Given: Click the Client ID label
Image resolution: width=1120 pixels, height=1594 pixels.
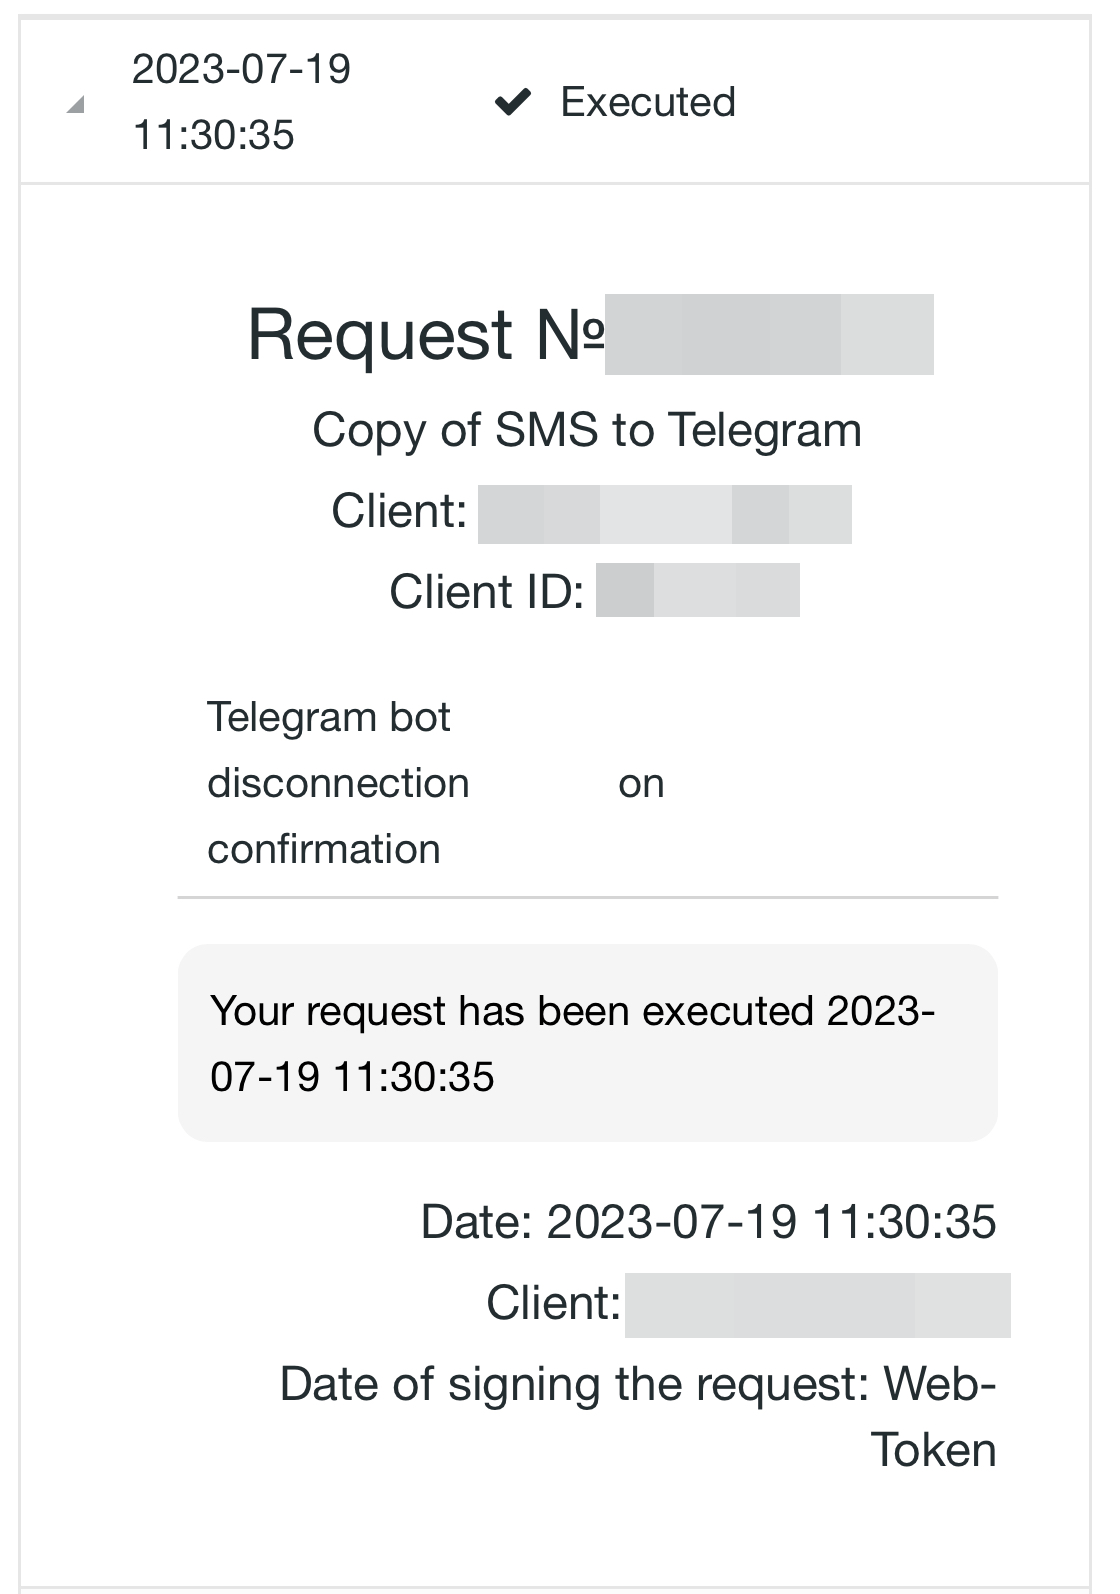Looking at the screenshot, I should (x=486, y=591).
